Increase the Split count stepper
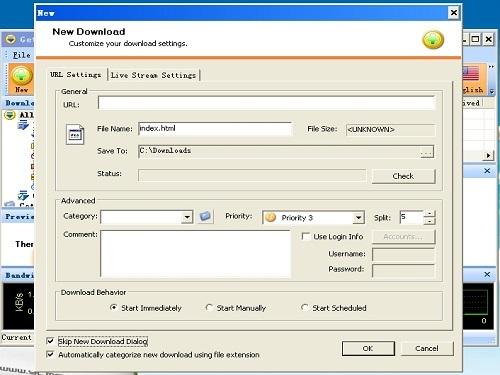The image size is (500, 375). 429,214
